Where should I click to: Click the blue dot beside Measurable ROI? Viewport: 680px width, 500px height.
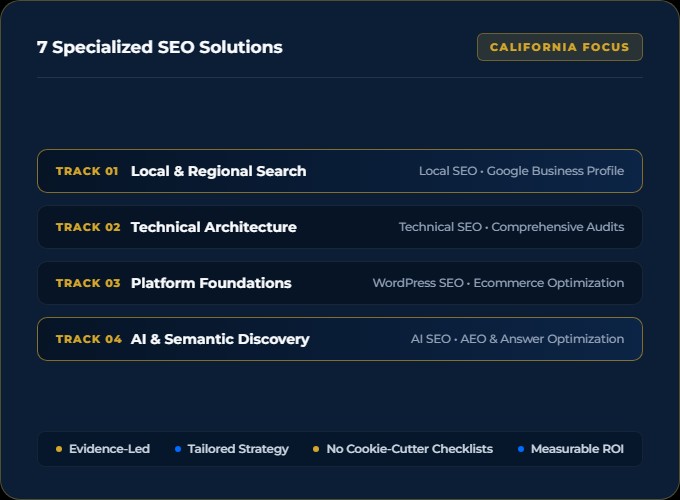(x=521, y=449)
